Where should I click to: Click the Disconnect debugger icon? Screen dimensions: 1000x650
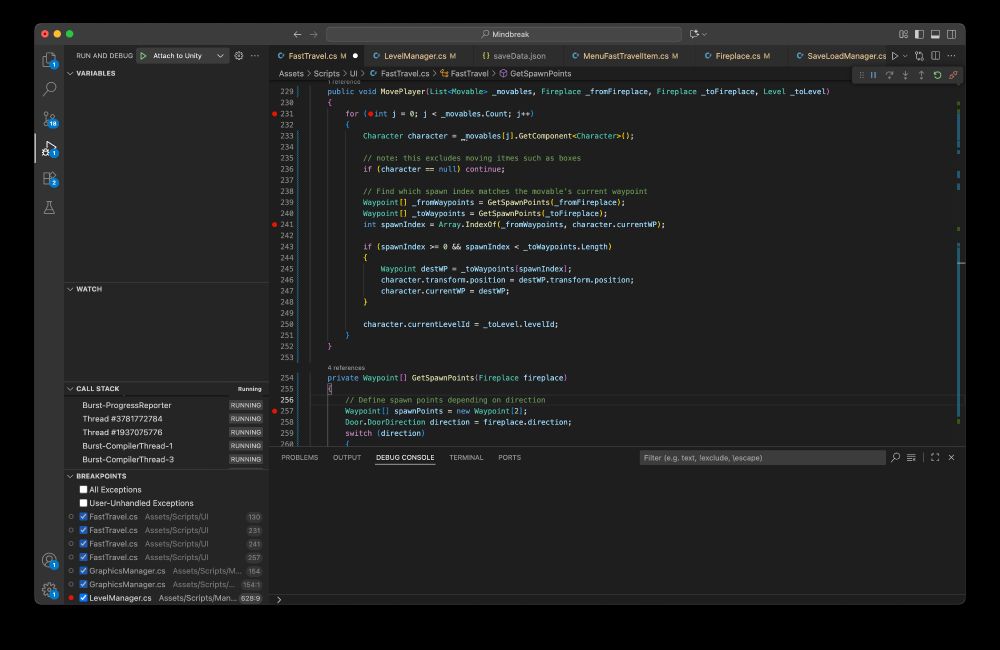(x=953, y=75)
